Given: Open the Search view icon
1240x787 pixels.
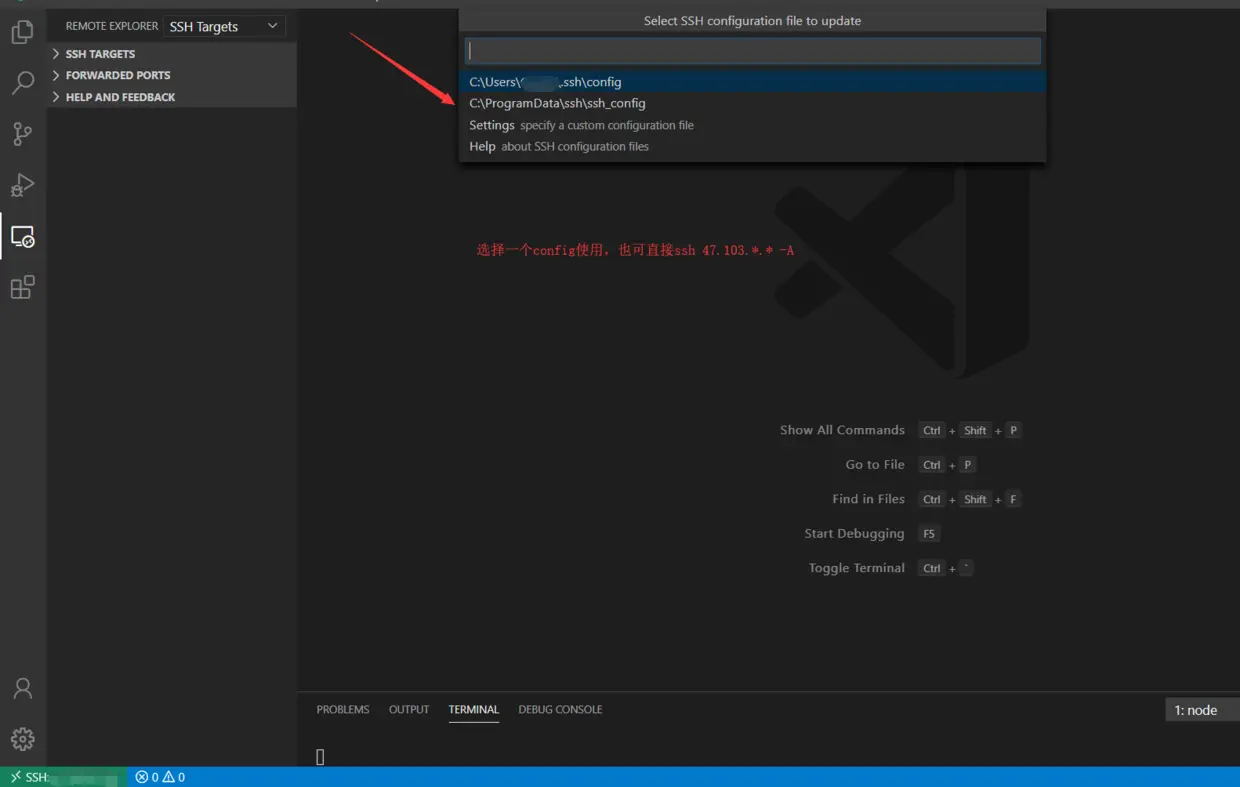Looking at the screenshot, I should click(22, 83).
